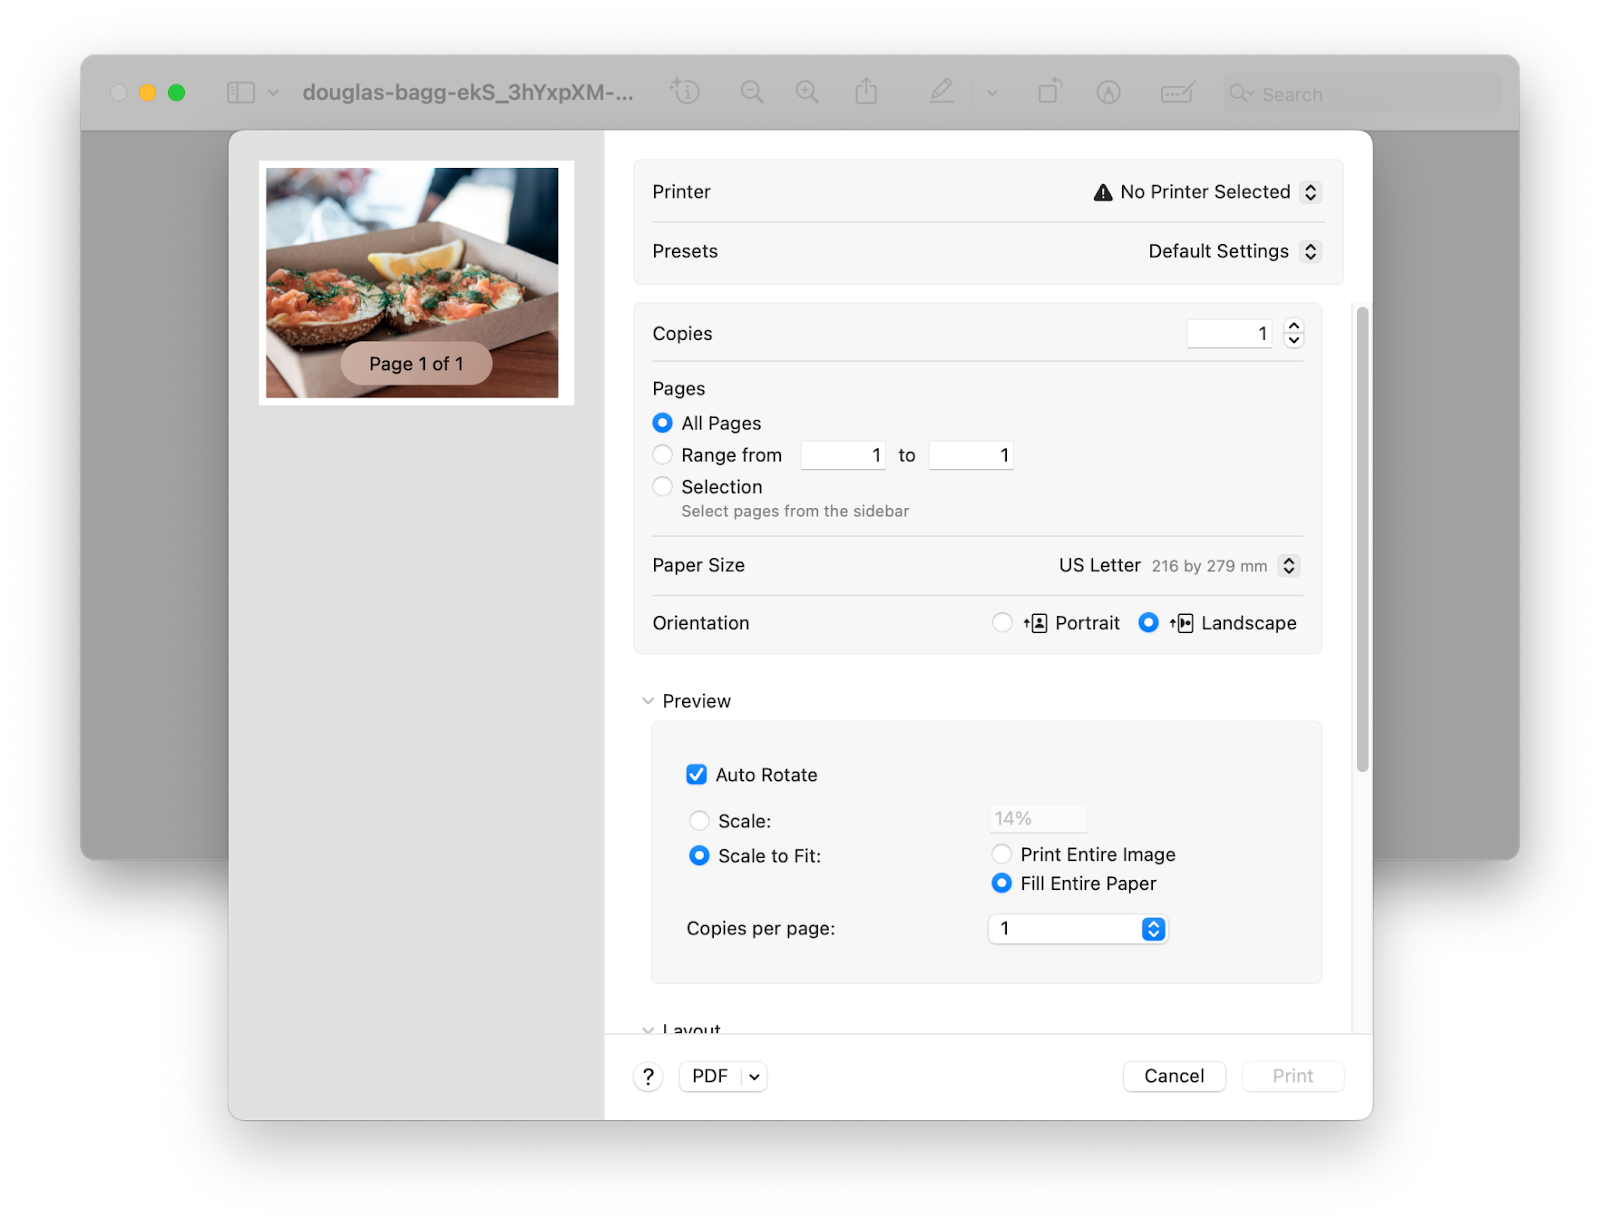Screen dimensions: 1600x1227
Task: Switch orientation to Portrait
Action: 1003,622
